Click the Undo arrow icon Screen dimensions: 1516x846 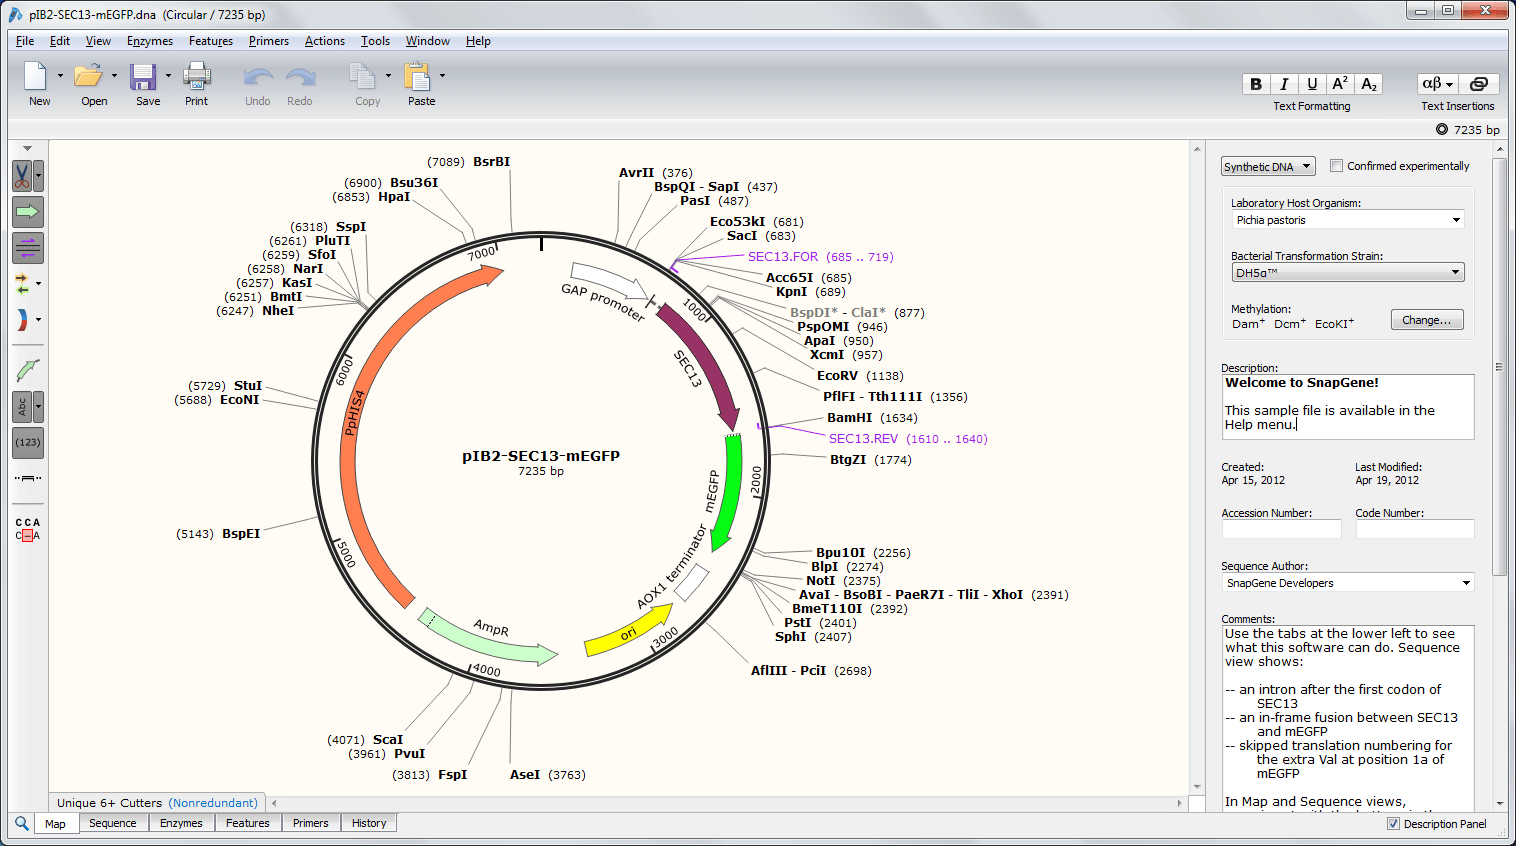click(258, 77)
